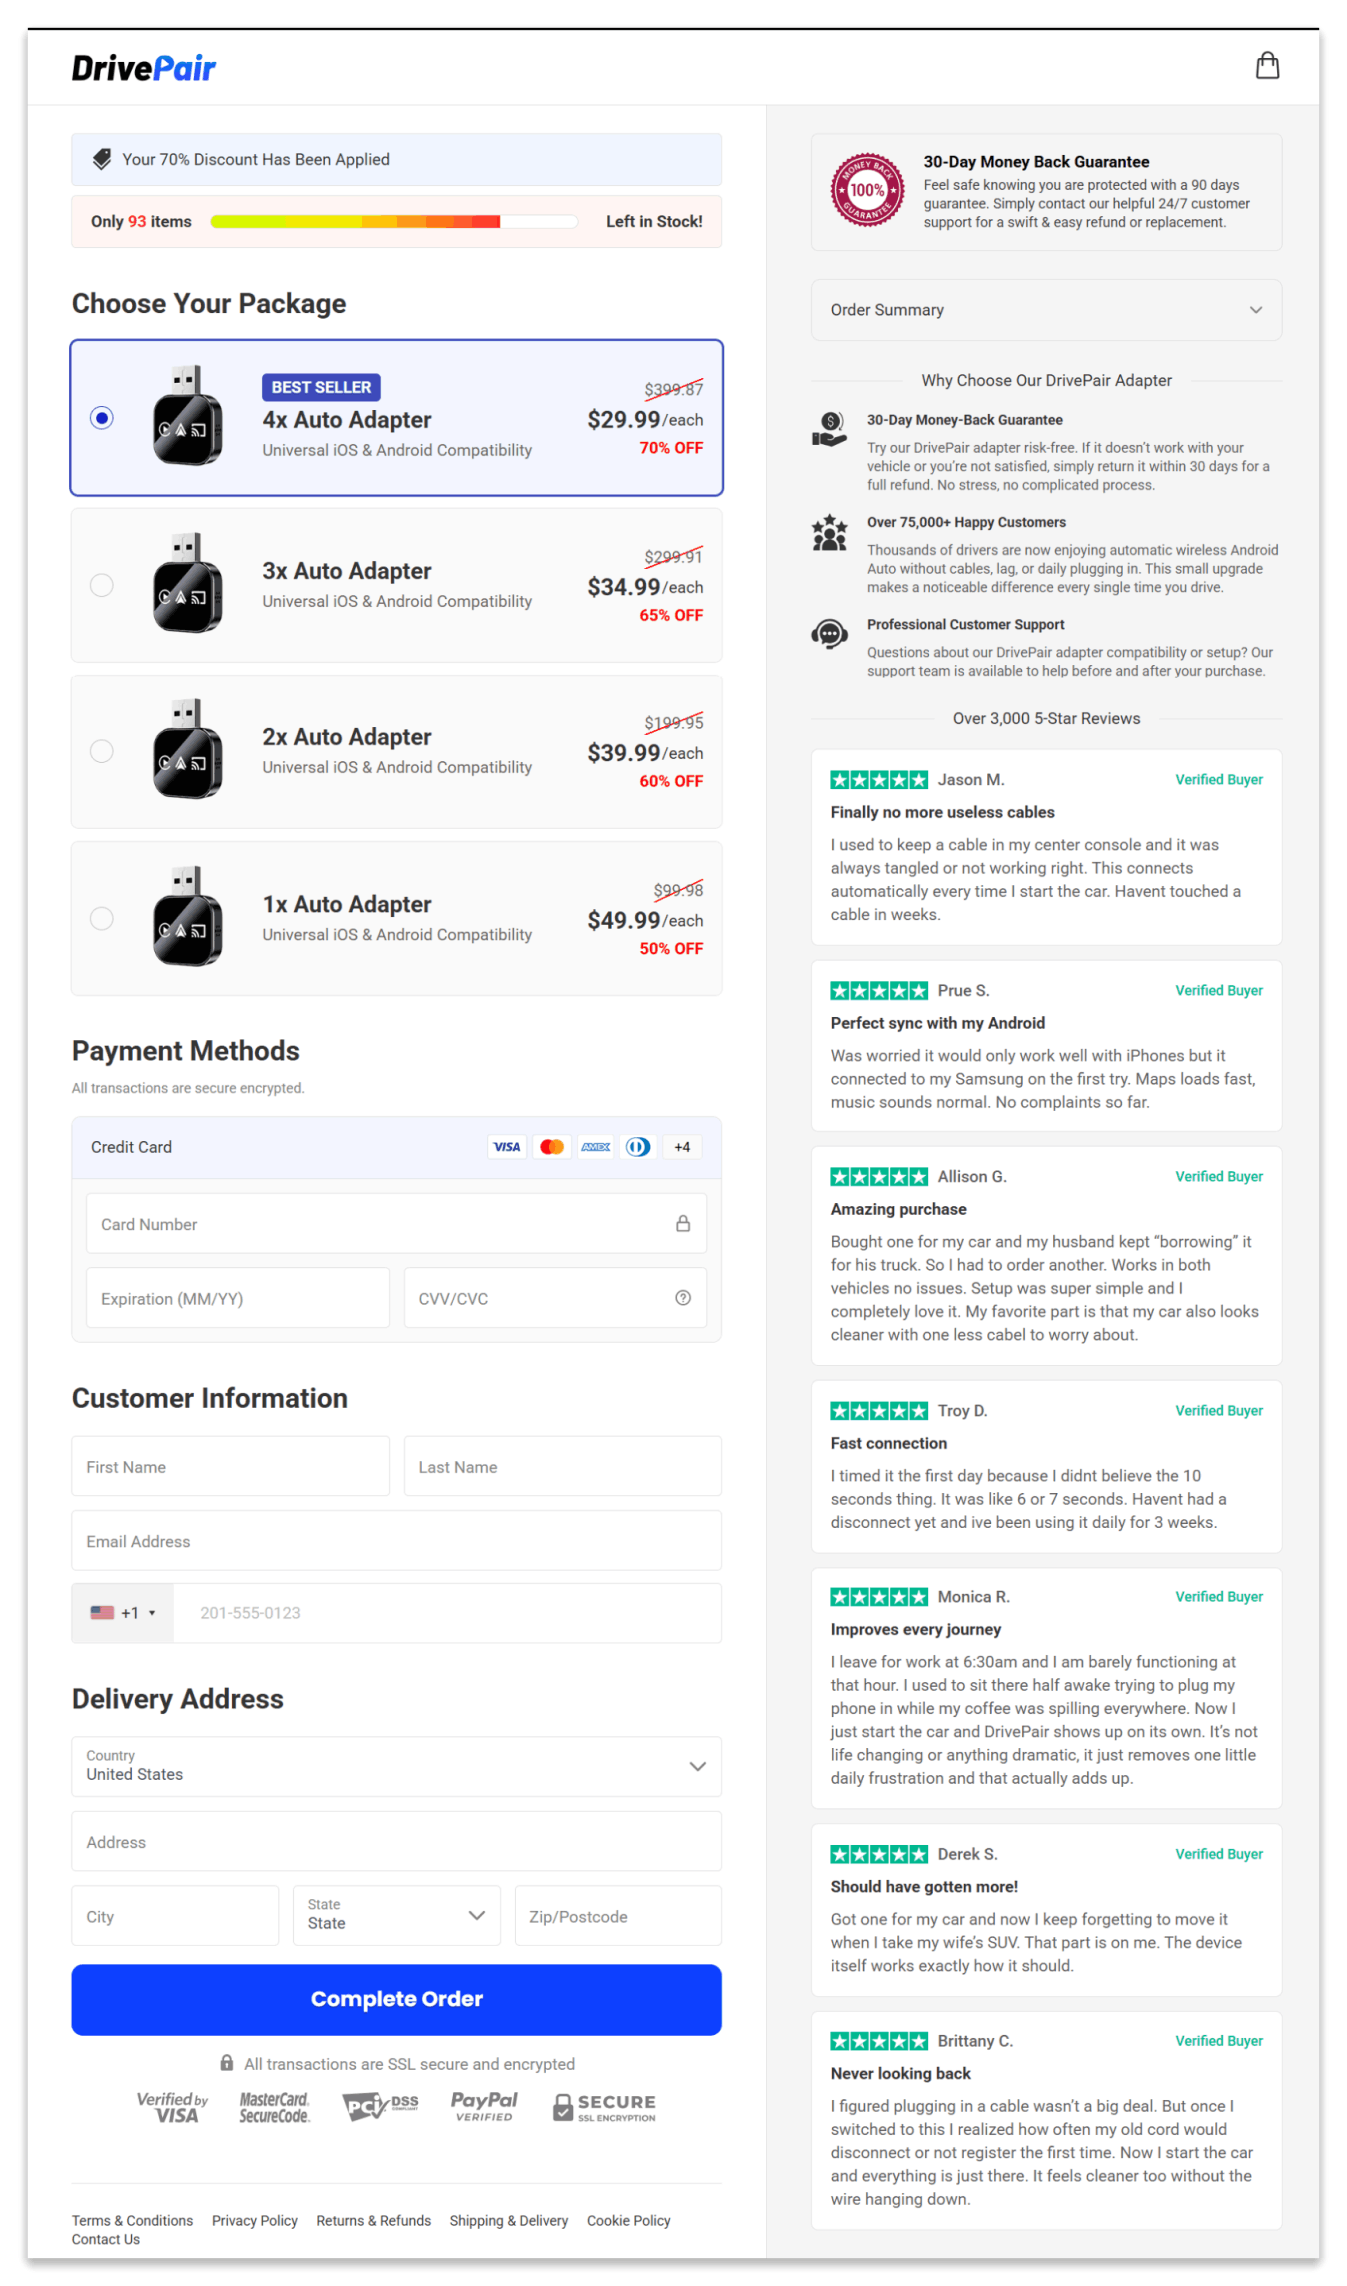Click the SSL padlock icon below Complete Order
This screenshot has height=2286, width=1347.
click(x=227, y=2063)
